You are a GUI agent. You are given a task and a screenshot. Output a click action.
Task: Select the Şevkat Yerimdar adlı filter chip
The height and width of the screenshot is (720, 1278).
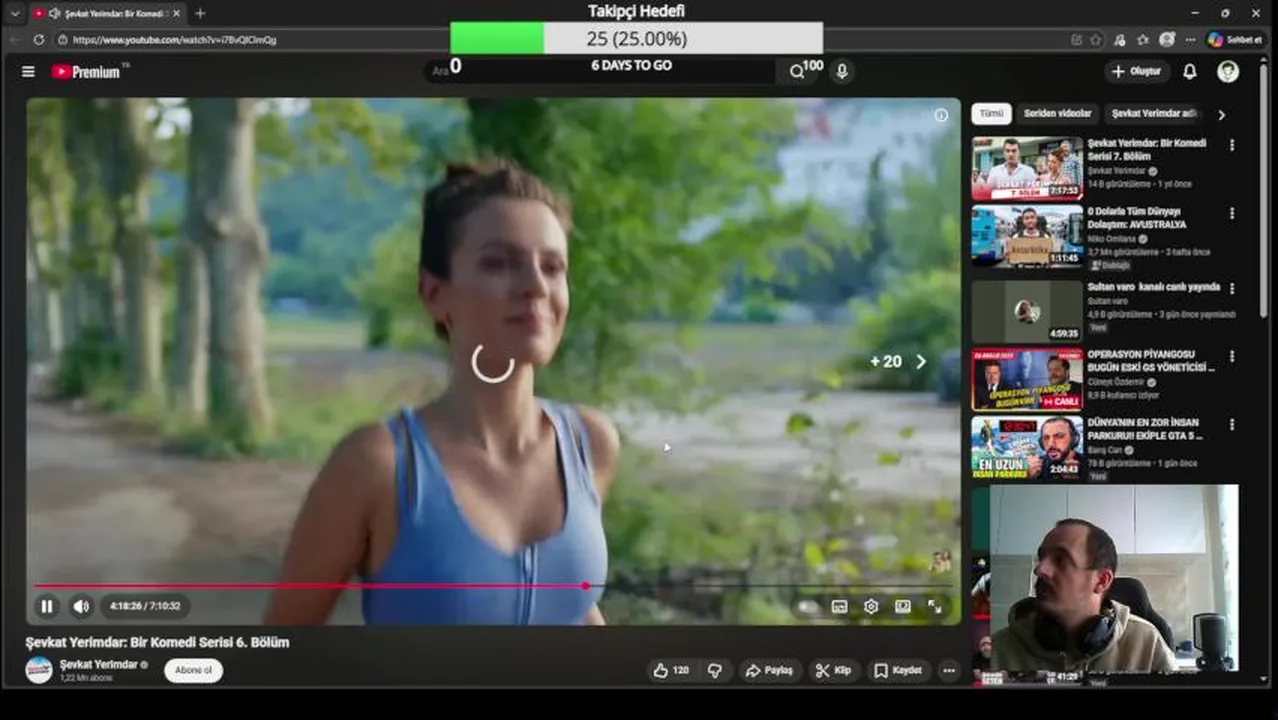pyautogui.click(x=1153, y=114)
